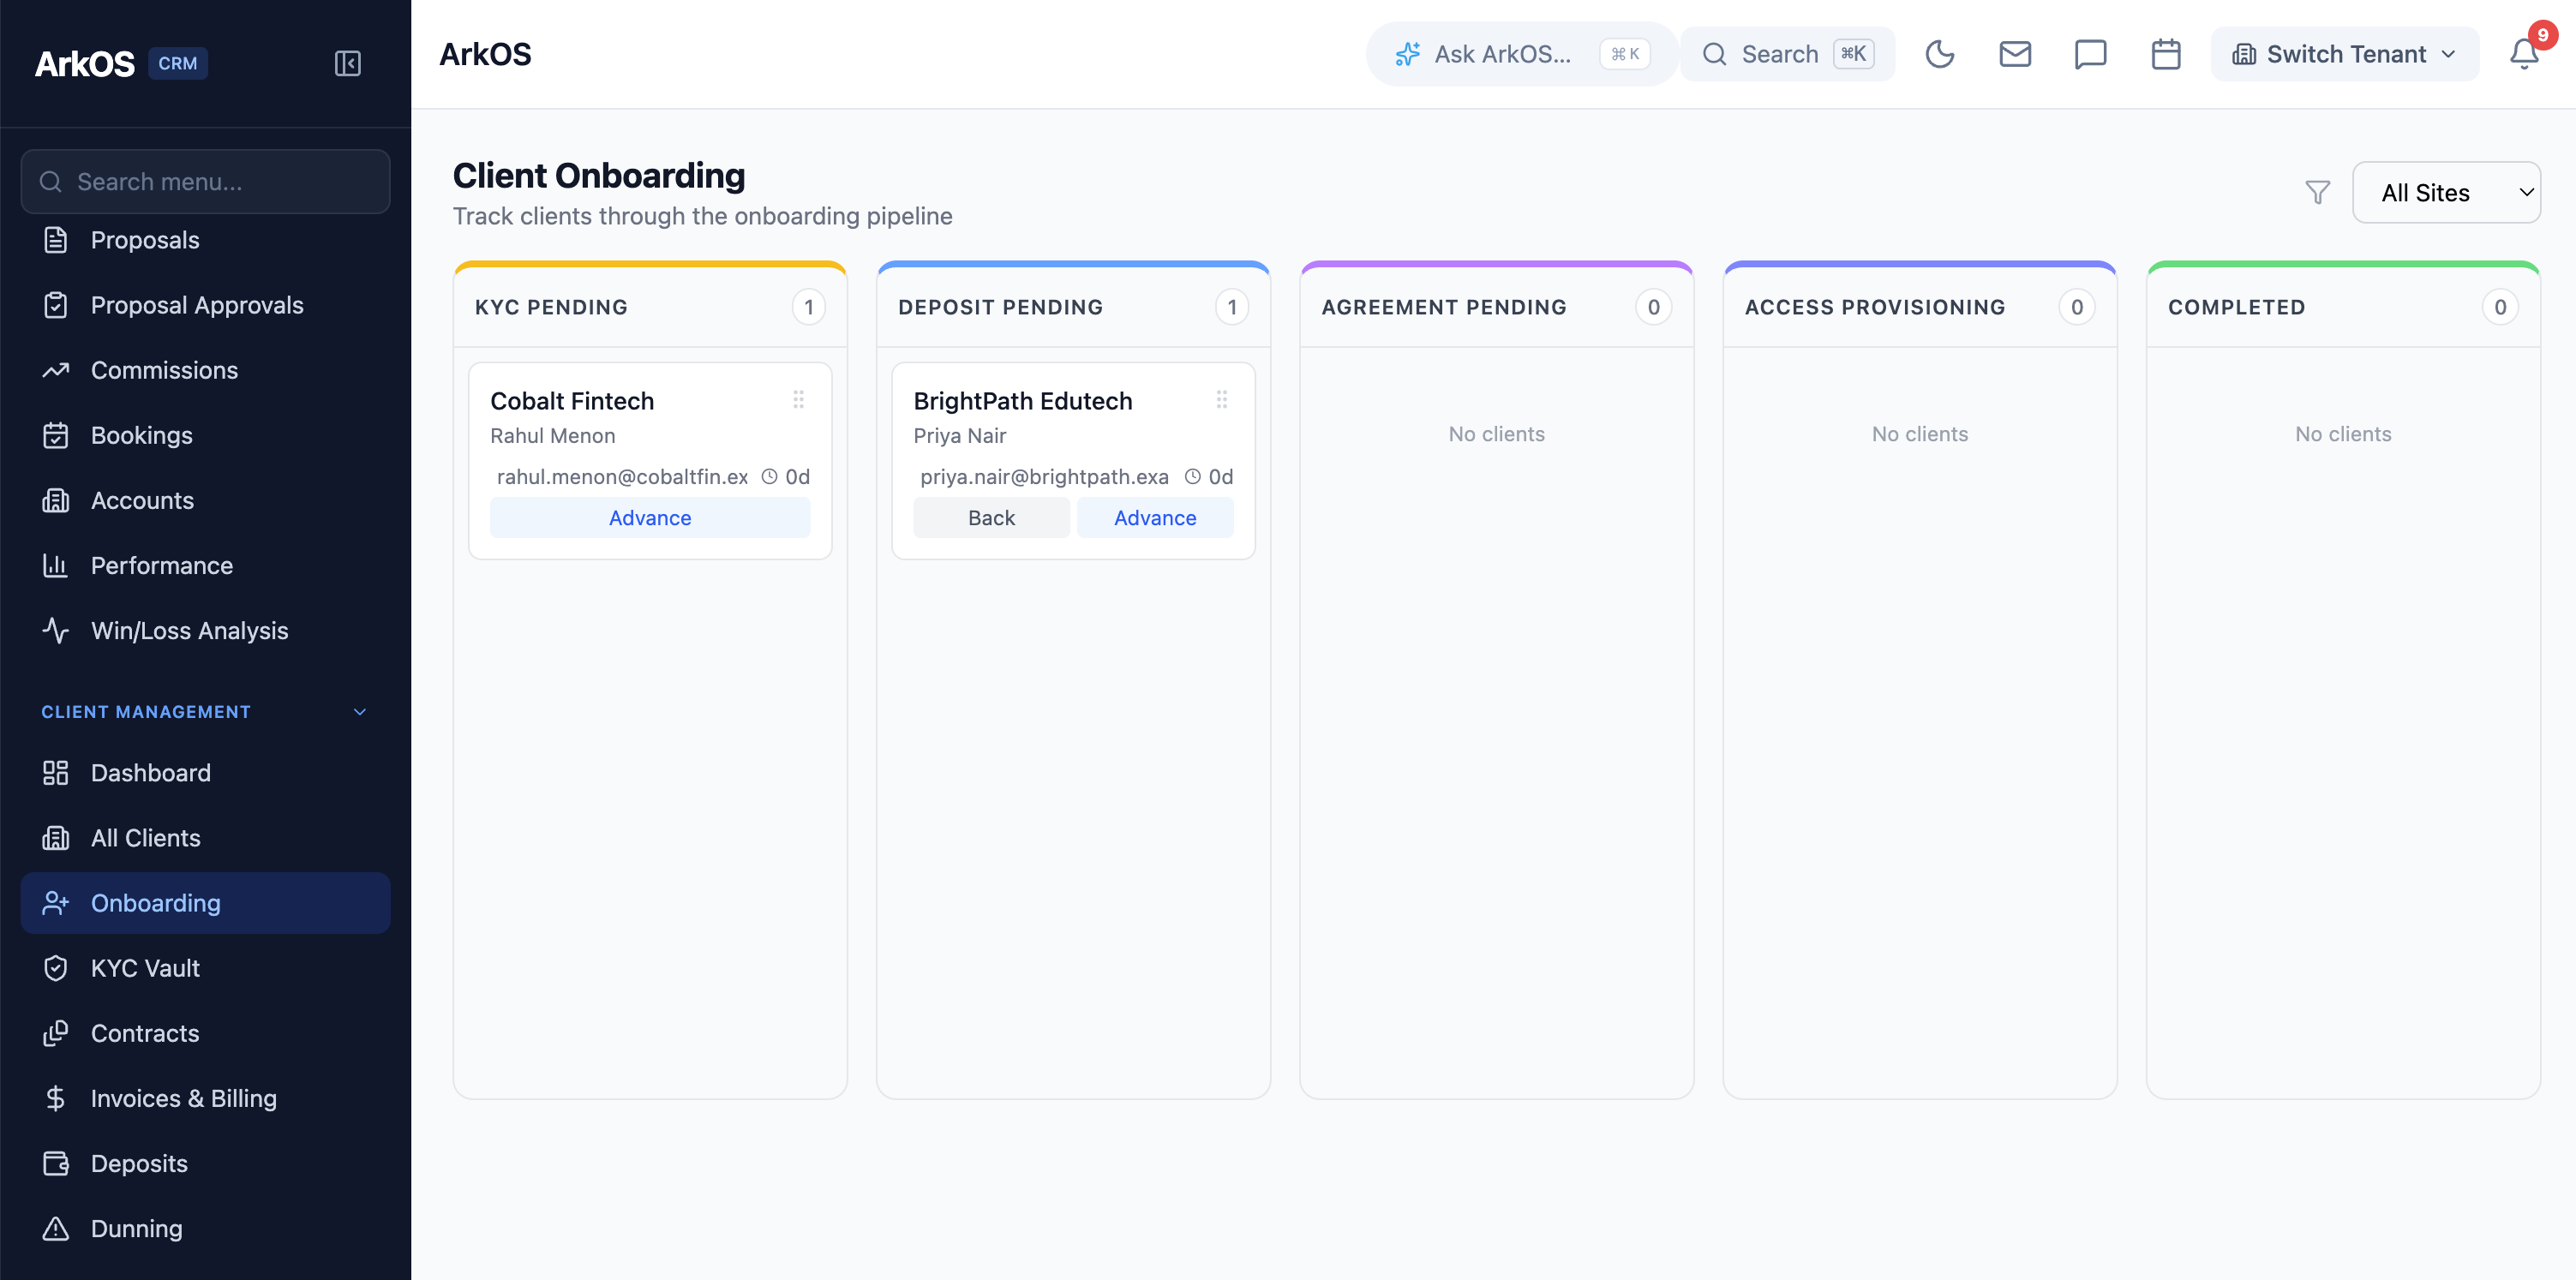Advance the Cobalt Fintech client
2576x1280 pixels.
[650, 518]
